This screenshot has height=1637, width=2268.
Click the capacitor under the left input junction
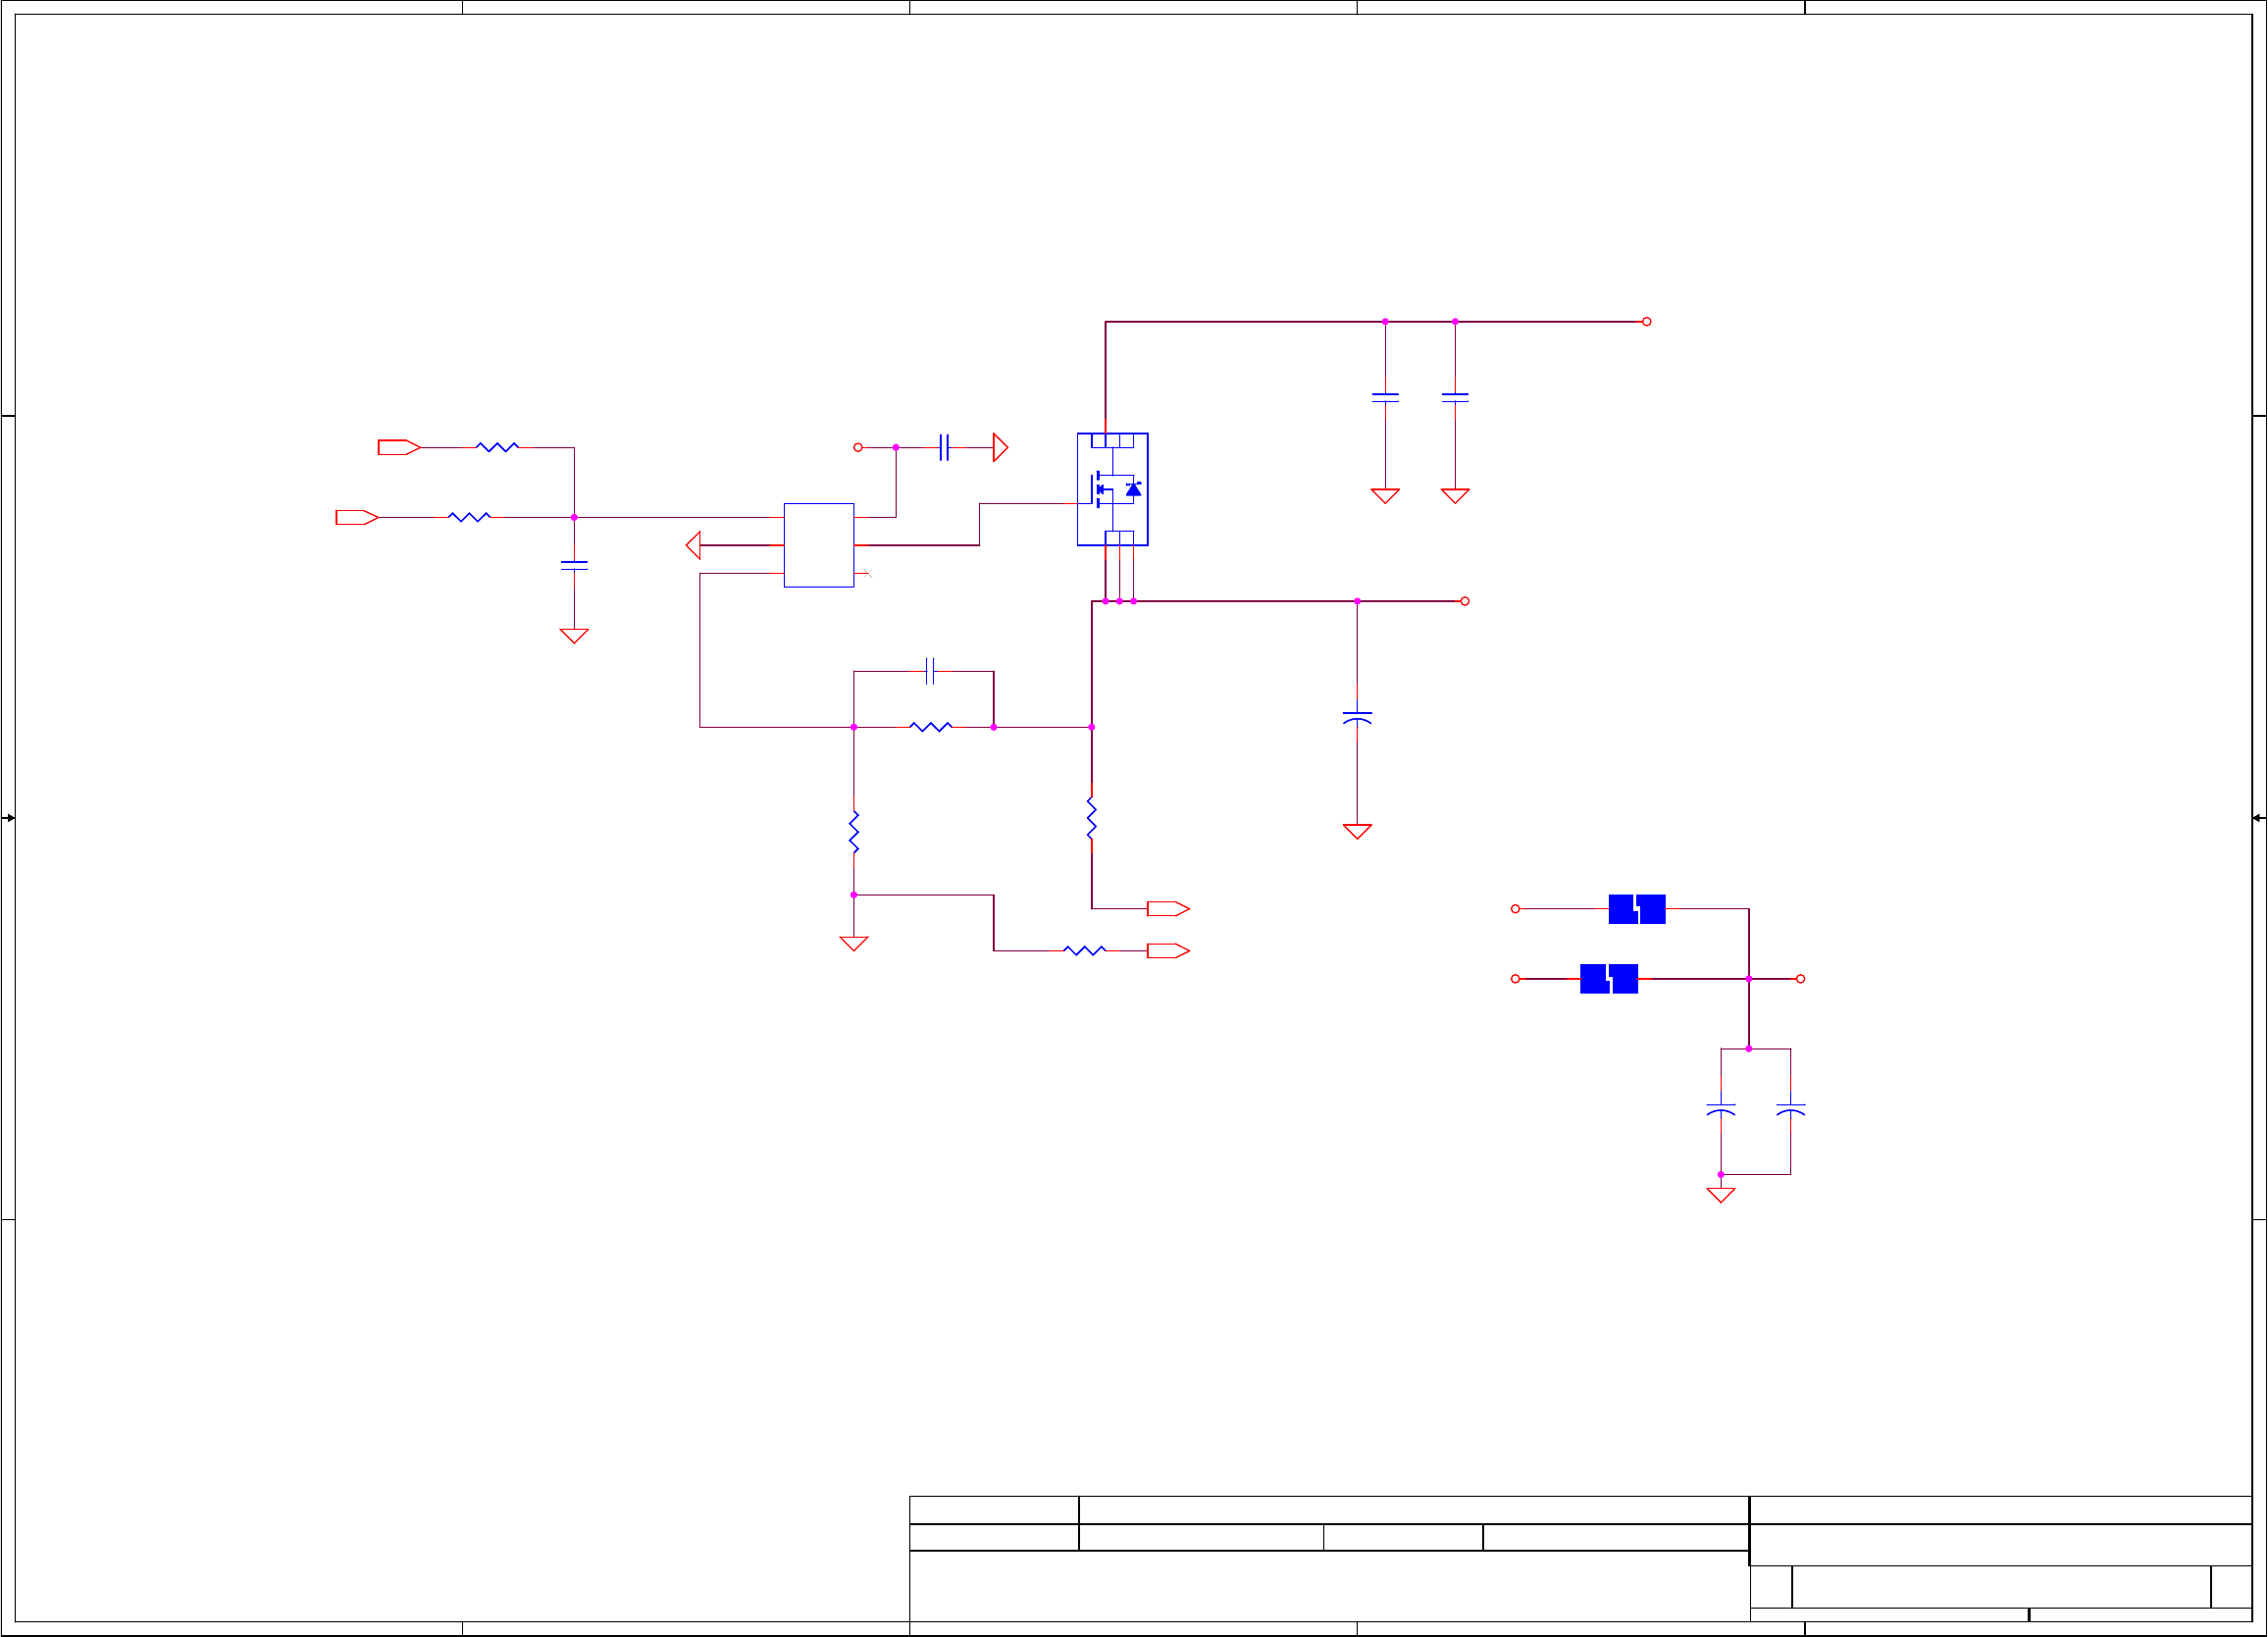pyautogui.click(x=574, y=566)
